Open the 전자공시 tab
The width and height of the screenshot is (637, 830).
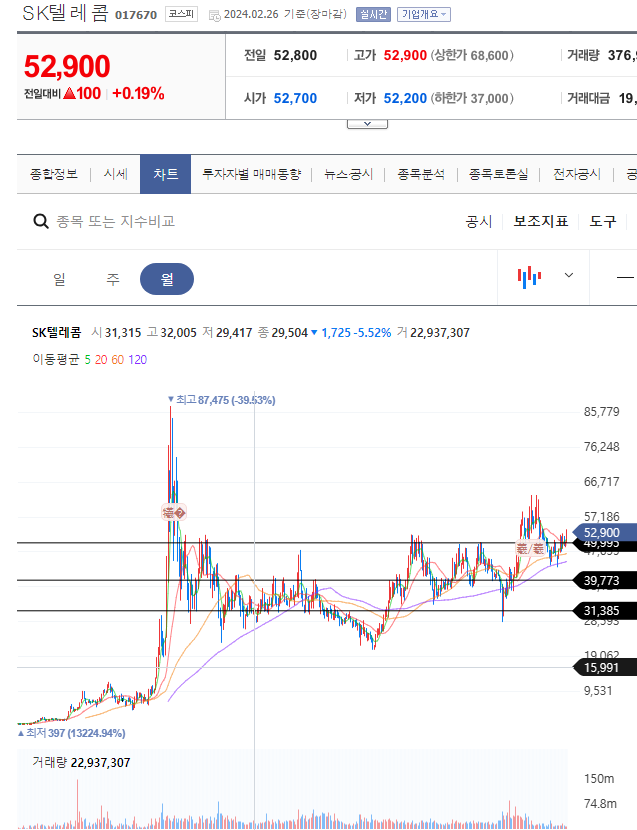tap(577, 174)
